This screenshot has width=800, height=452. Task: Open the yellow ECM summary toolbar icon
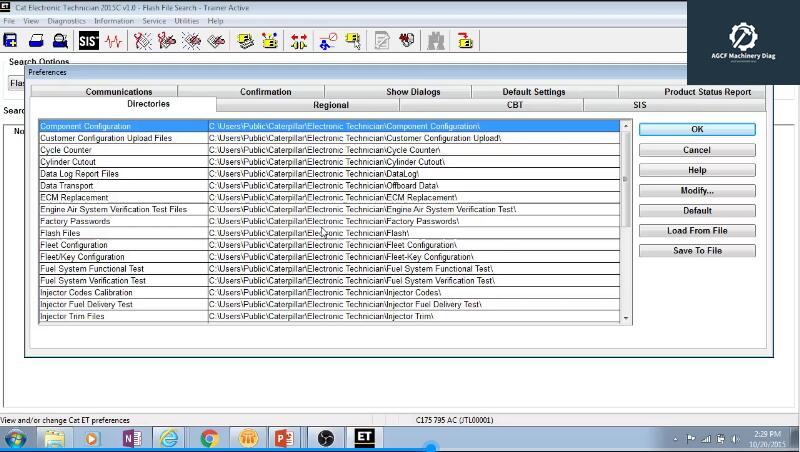click(x=245, y=40)
